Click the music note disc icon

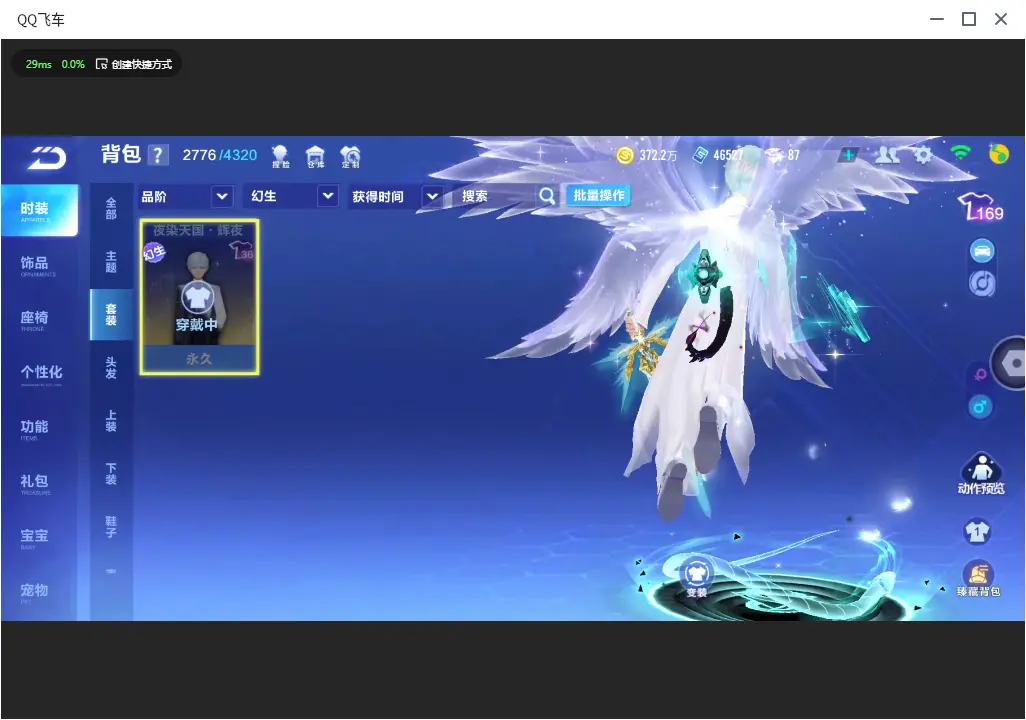pyautogui.click(x=982, y=283)
